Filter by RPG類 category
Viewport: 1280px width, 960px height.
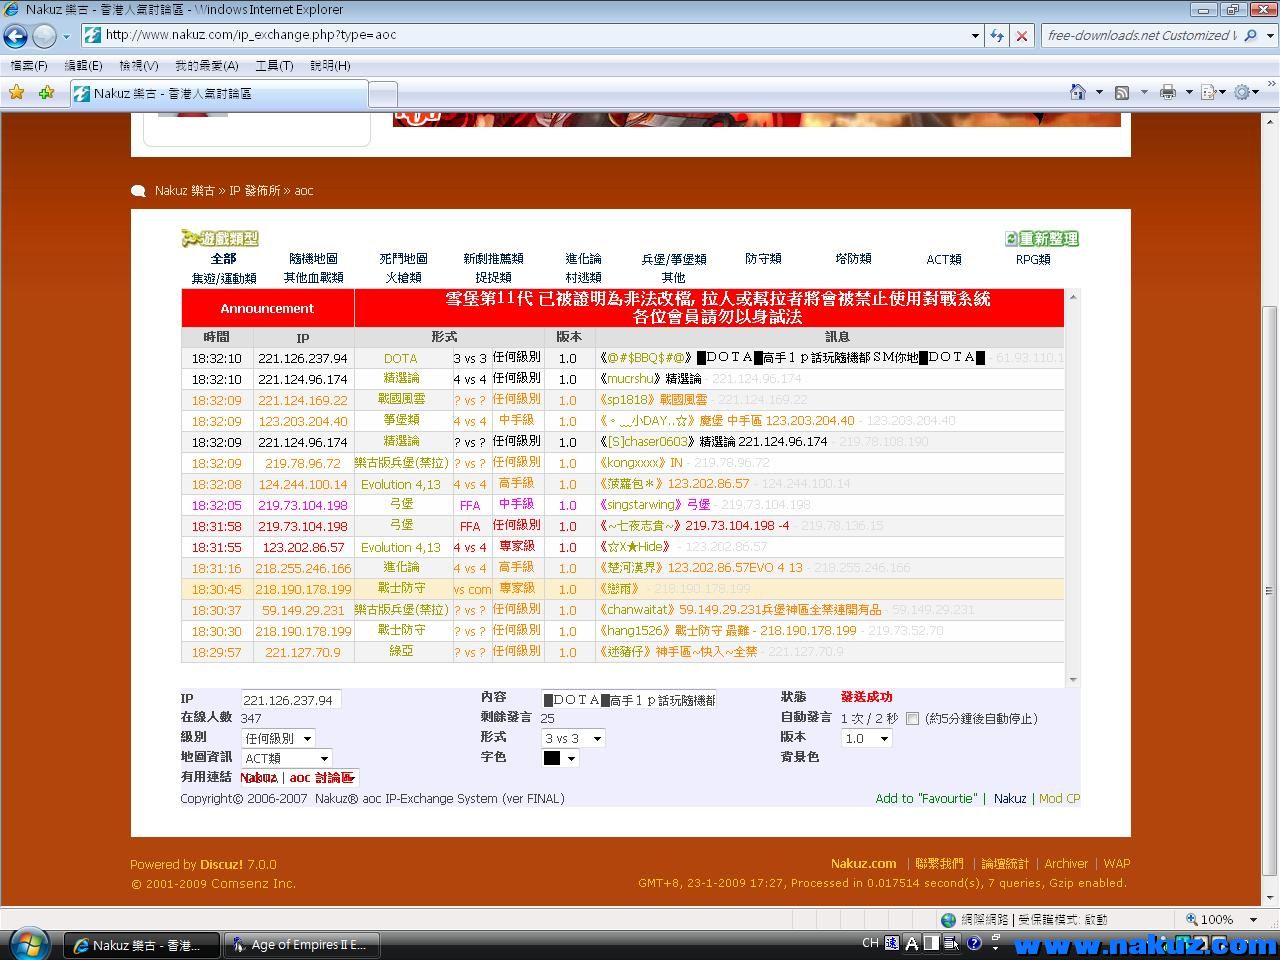click(1033, 259)
